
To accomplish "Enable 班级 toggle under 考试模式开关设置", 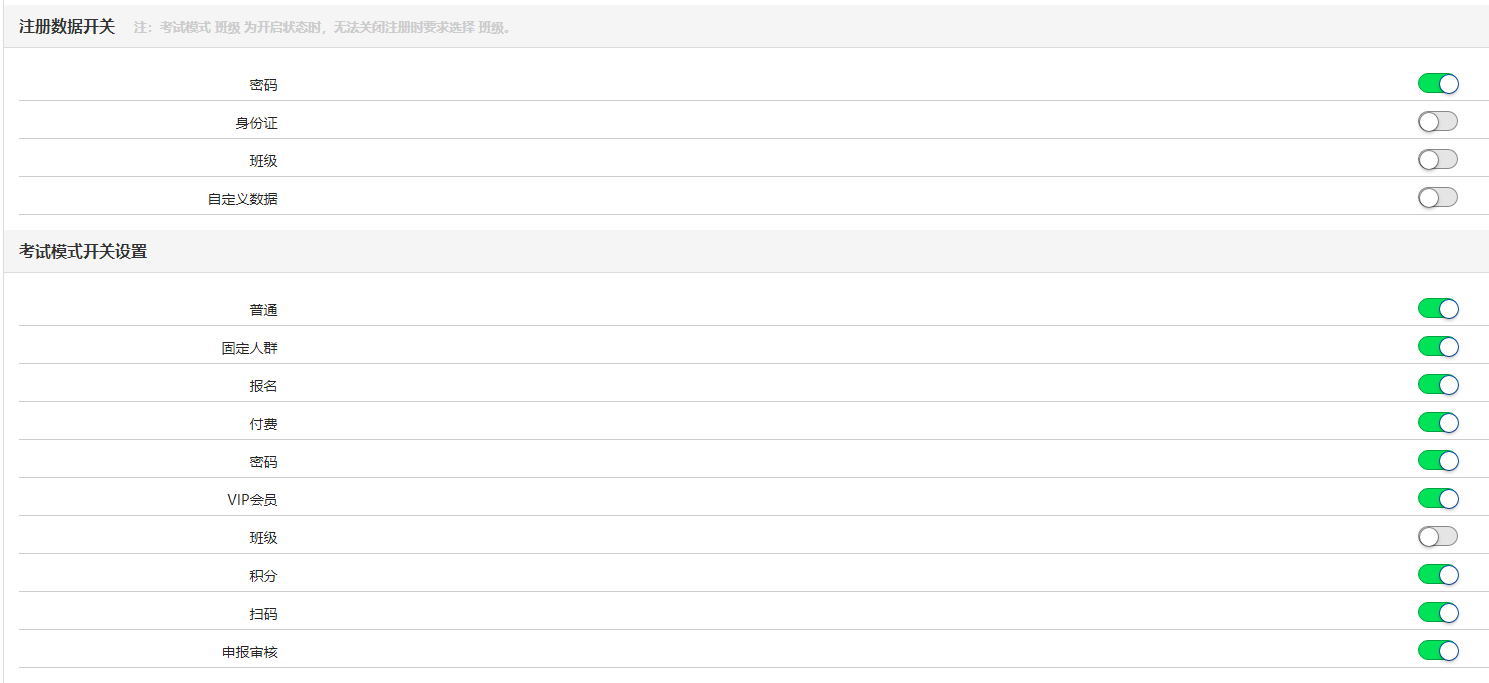I will [1438, 537].
